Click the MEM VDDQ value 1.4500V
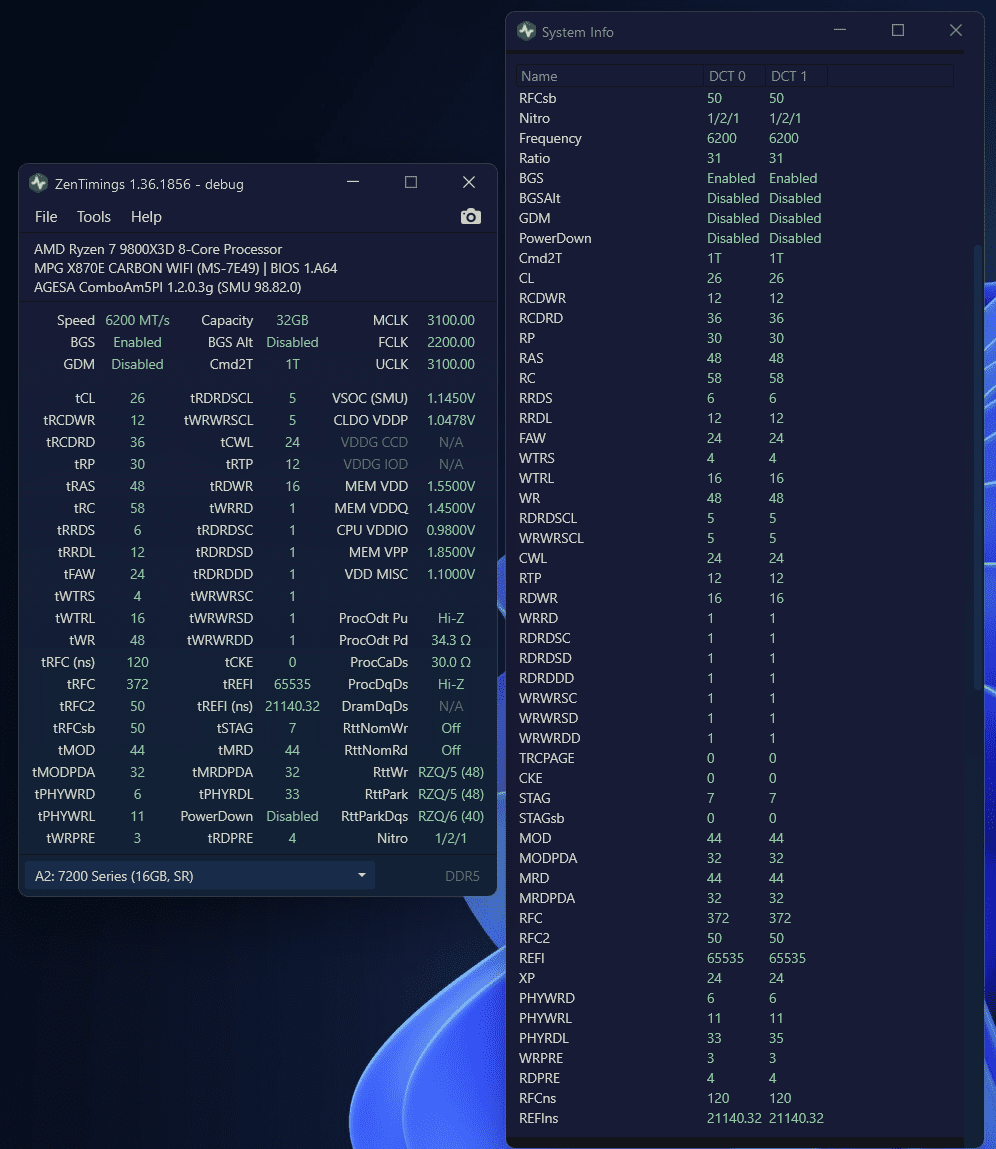 tap(451, 508)
